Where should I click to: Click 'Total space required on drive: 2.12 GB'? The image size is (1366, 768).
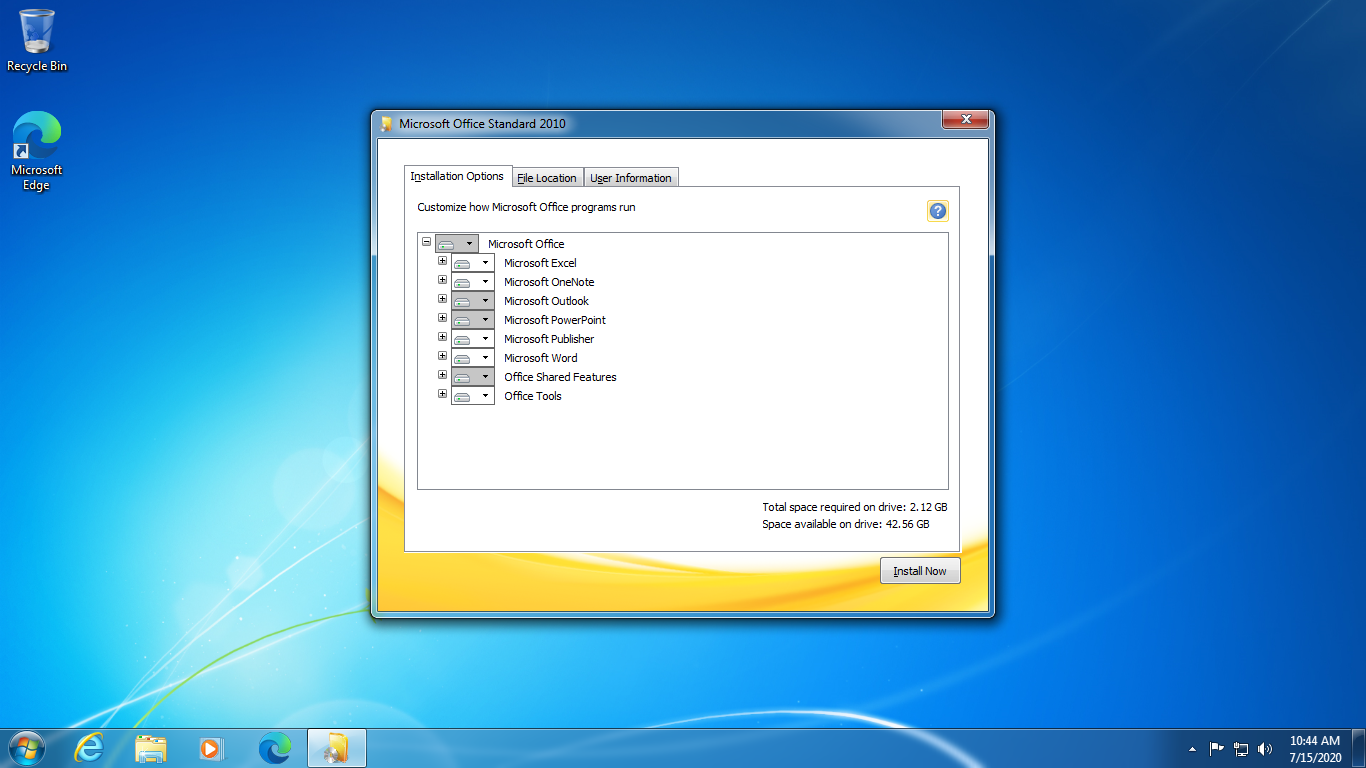pyautogui.click(x=855, y=507)
